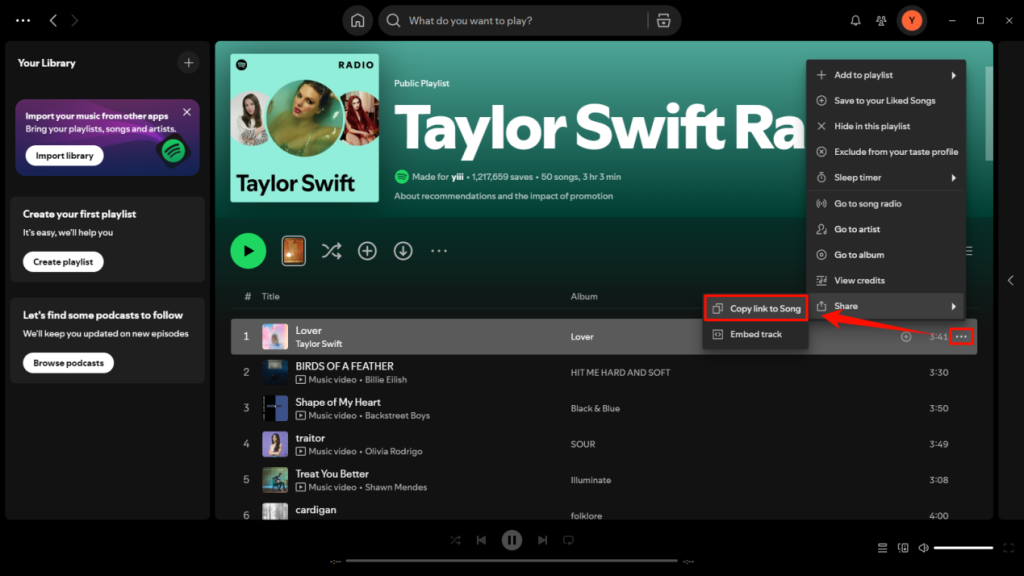Select View credits
The height and width of the screenshot is (576, 1024).
886,280
